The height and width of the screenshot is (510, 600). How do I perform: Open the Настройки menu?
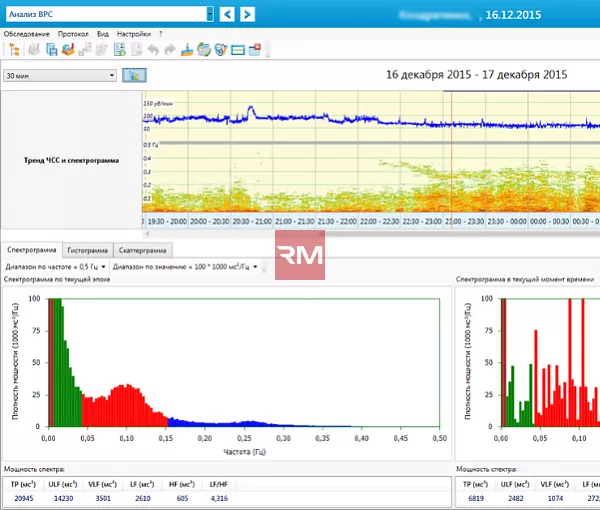[134, 34]
